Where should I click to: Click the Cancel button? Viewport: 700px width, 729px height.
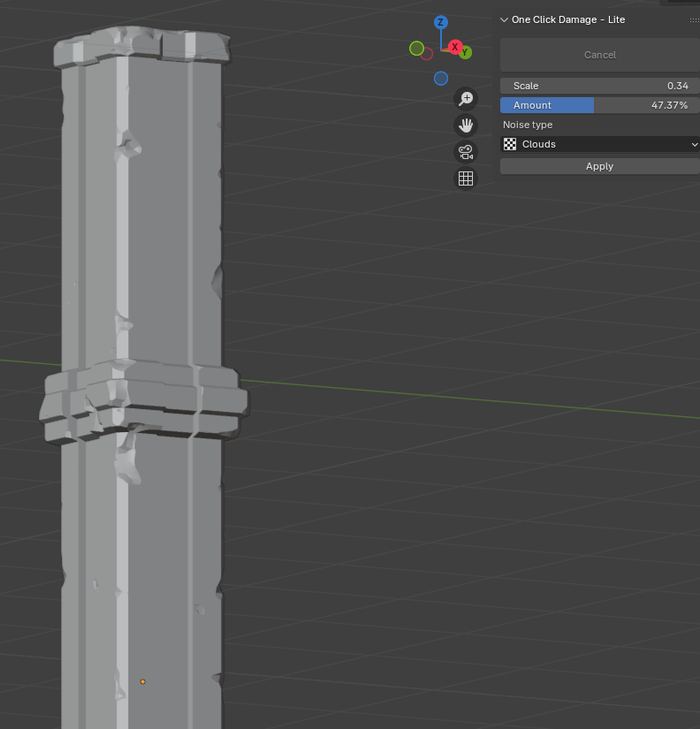[600, 55]
